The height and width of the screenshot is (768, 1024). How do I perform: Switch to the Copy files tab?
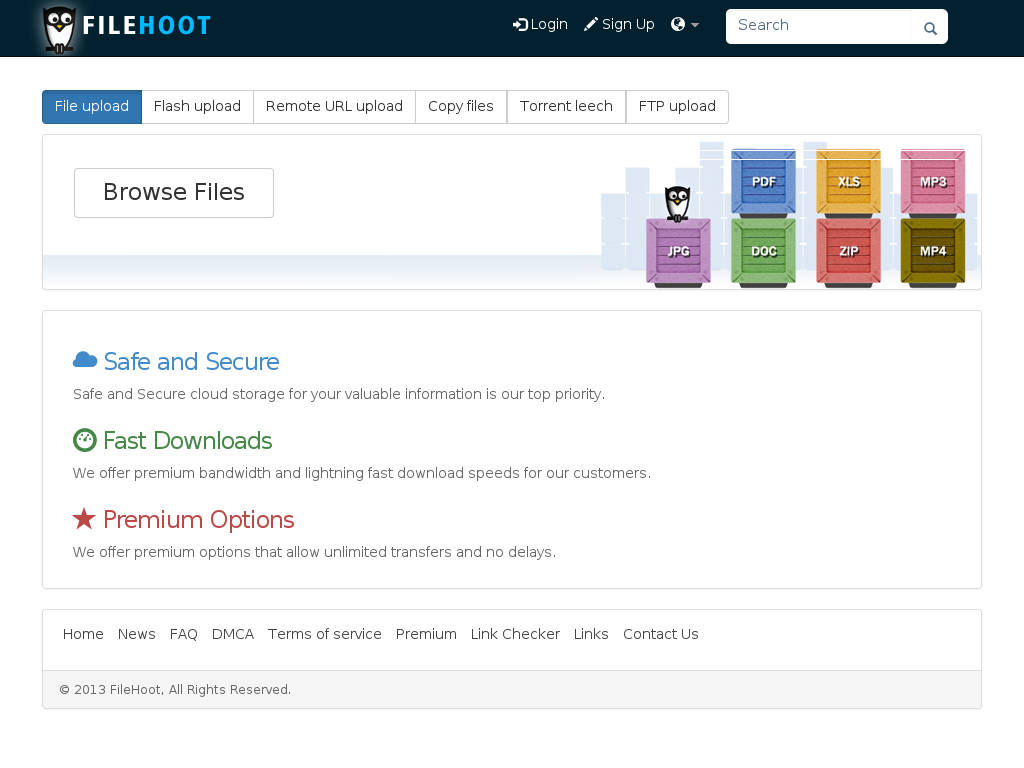click(x=461, y=106)
